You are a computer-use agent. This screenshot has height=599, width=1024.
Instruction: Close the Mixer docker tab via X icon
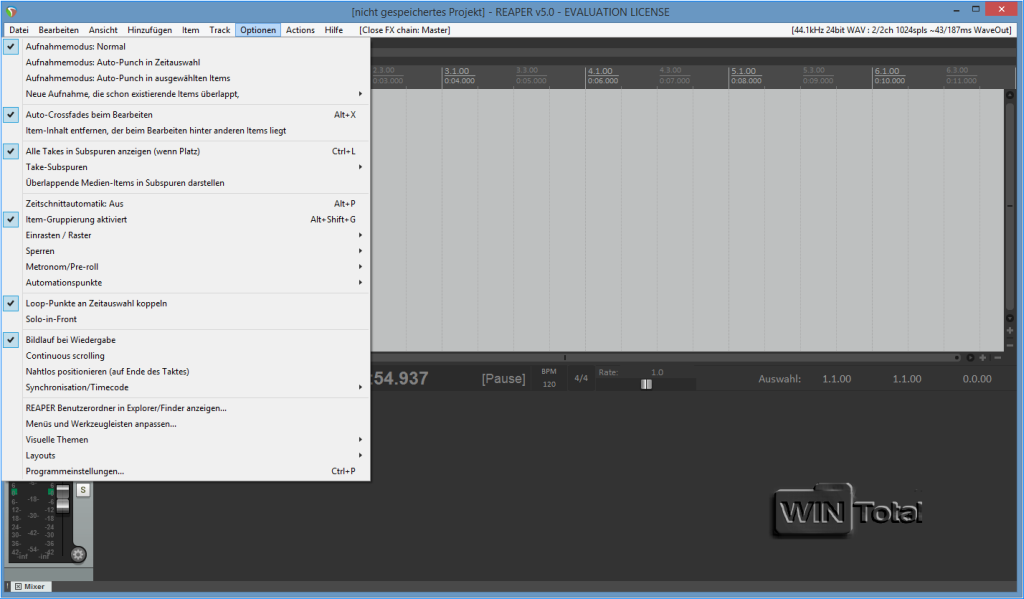tap(18, 587)
